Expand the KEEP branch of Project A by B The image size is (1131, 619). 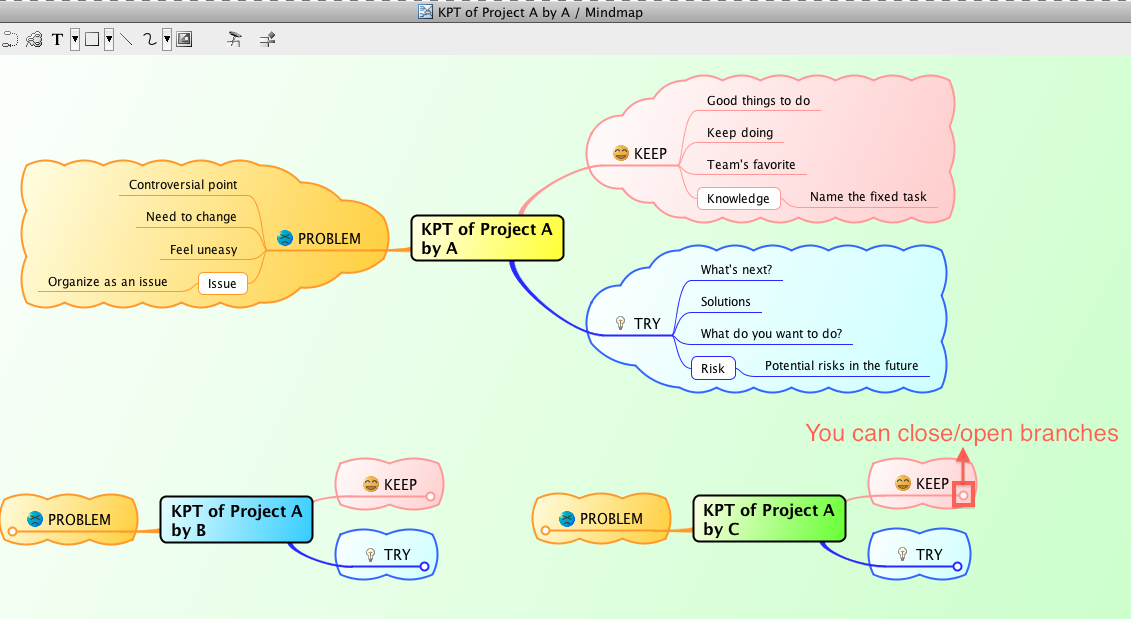click(430, 496)
